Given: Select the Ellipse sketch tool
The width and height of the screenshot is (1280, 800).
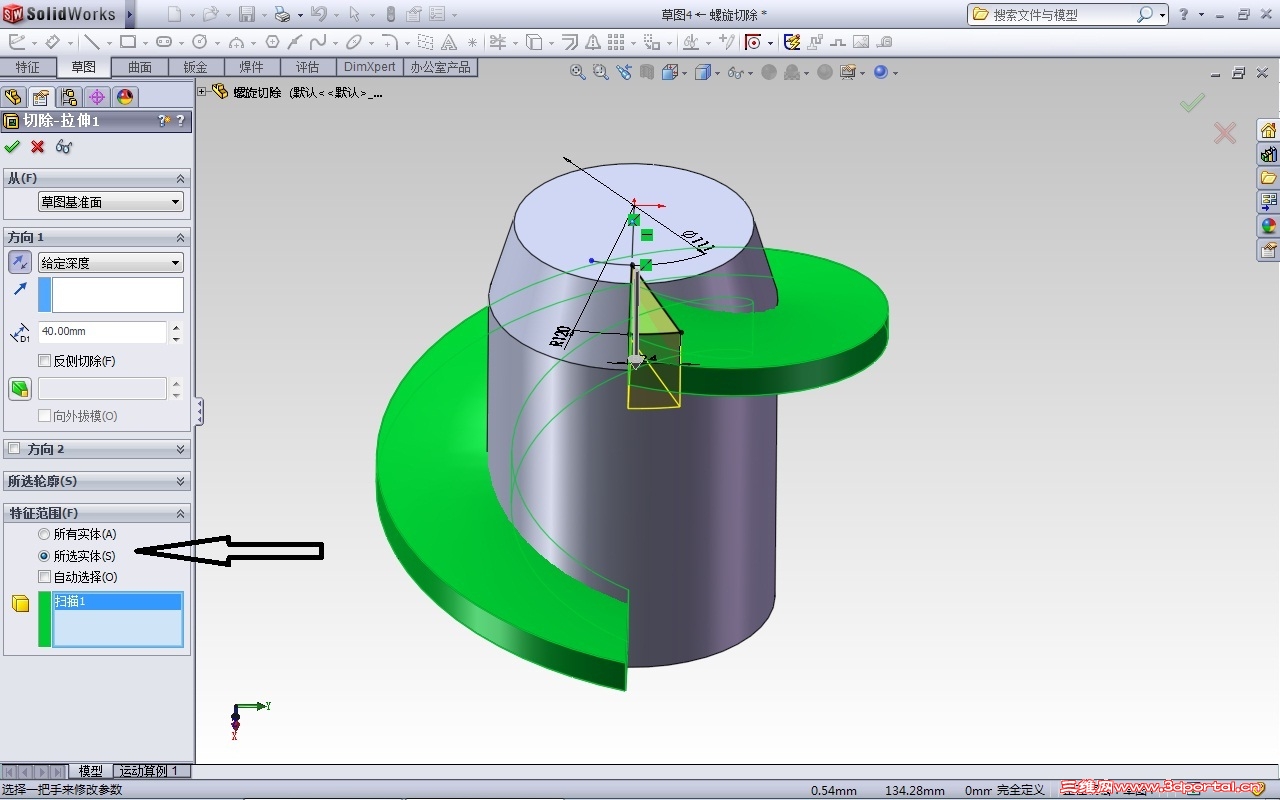Looking at the screenshot, I should 354,42.
